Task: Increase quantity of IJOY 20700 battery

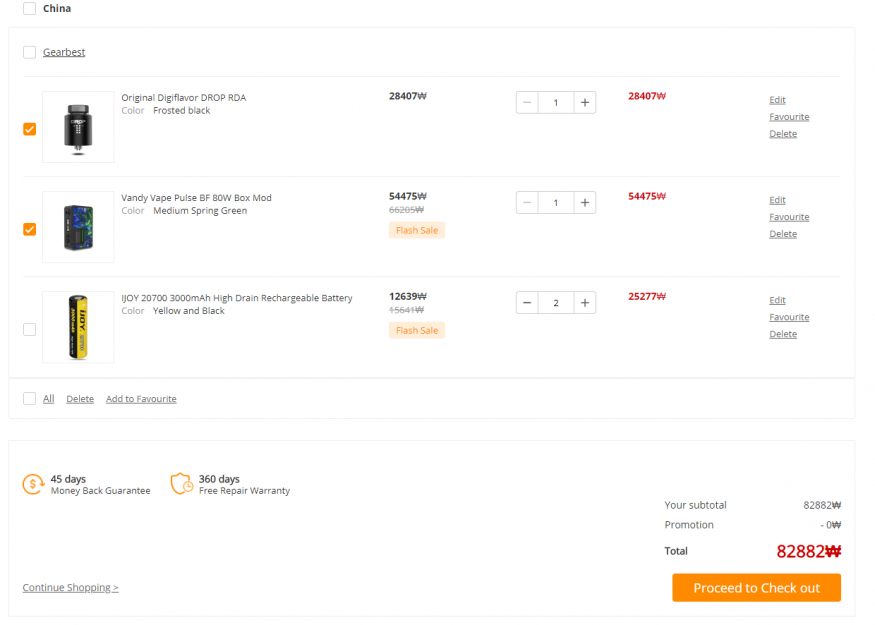Action: [x=584, y=303]
